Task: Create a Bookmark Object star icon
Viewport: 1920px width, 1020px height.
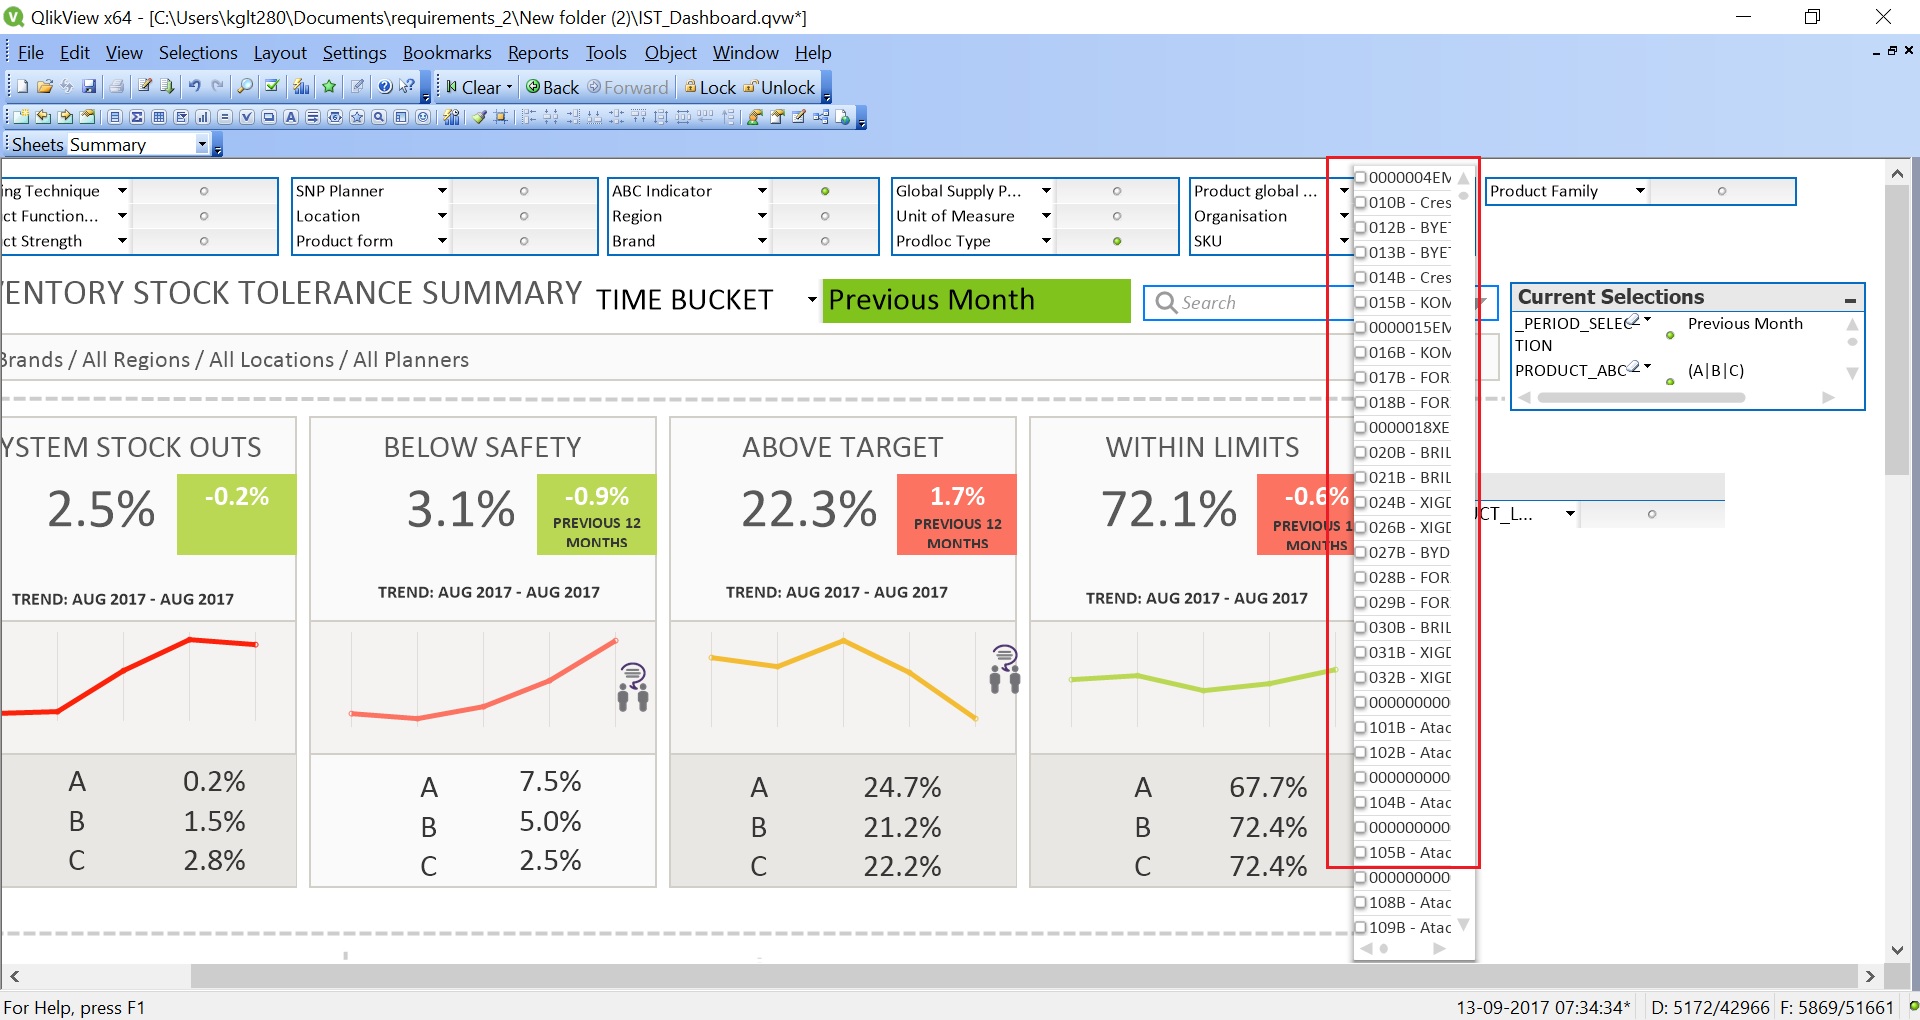Action: click(x=357, y=117)
